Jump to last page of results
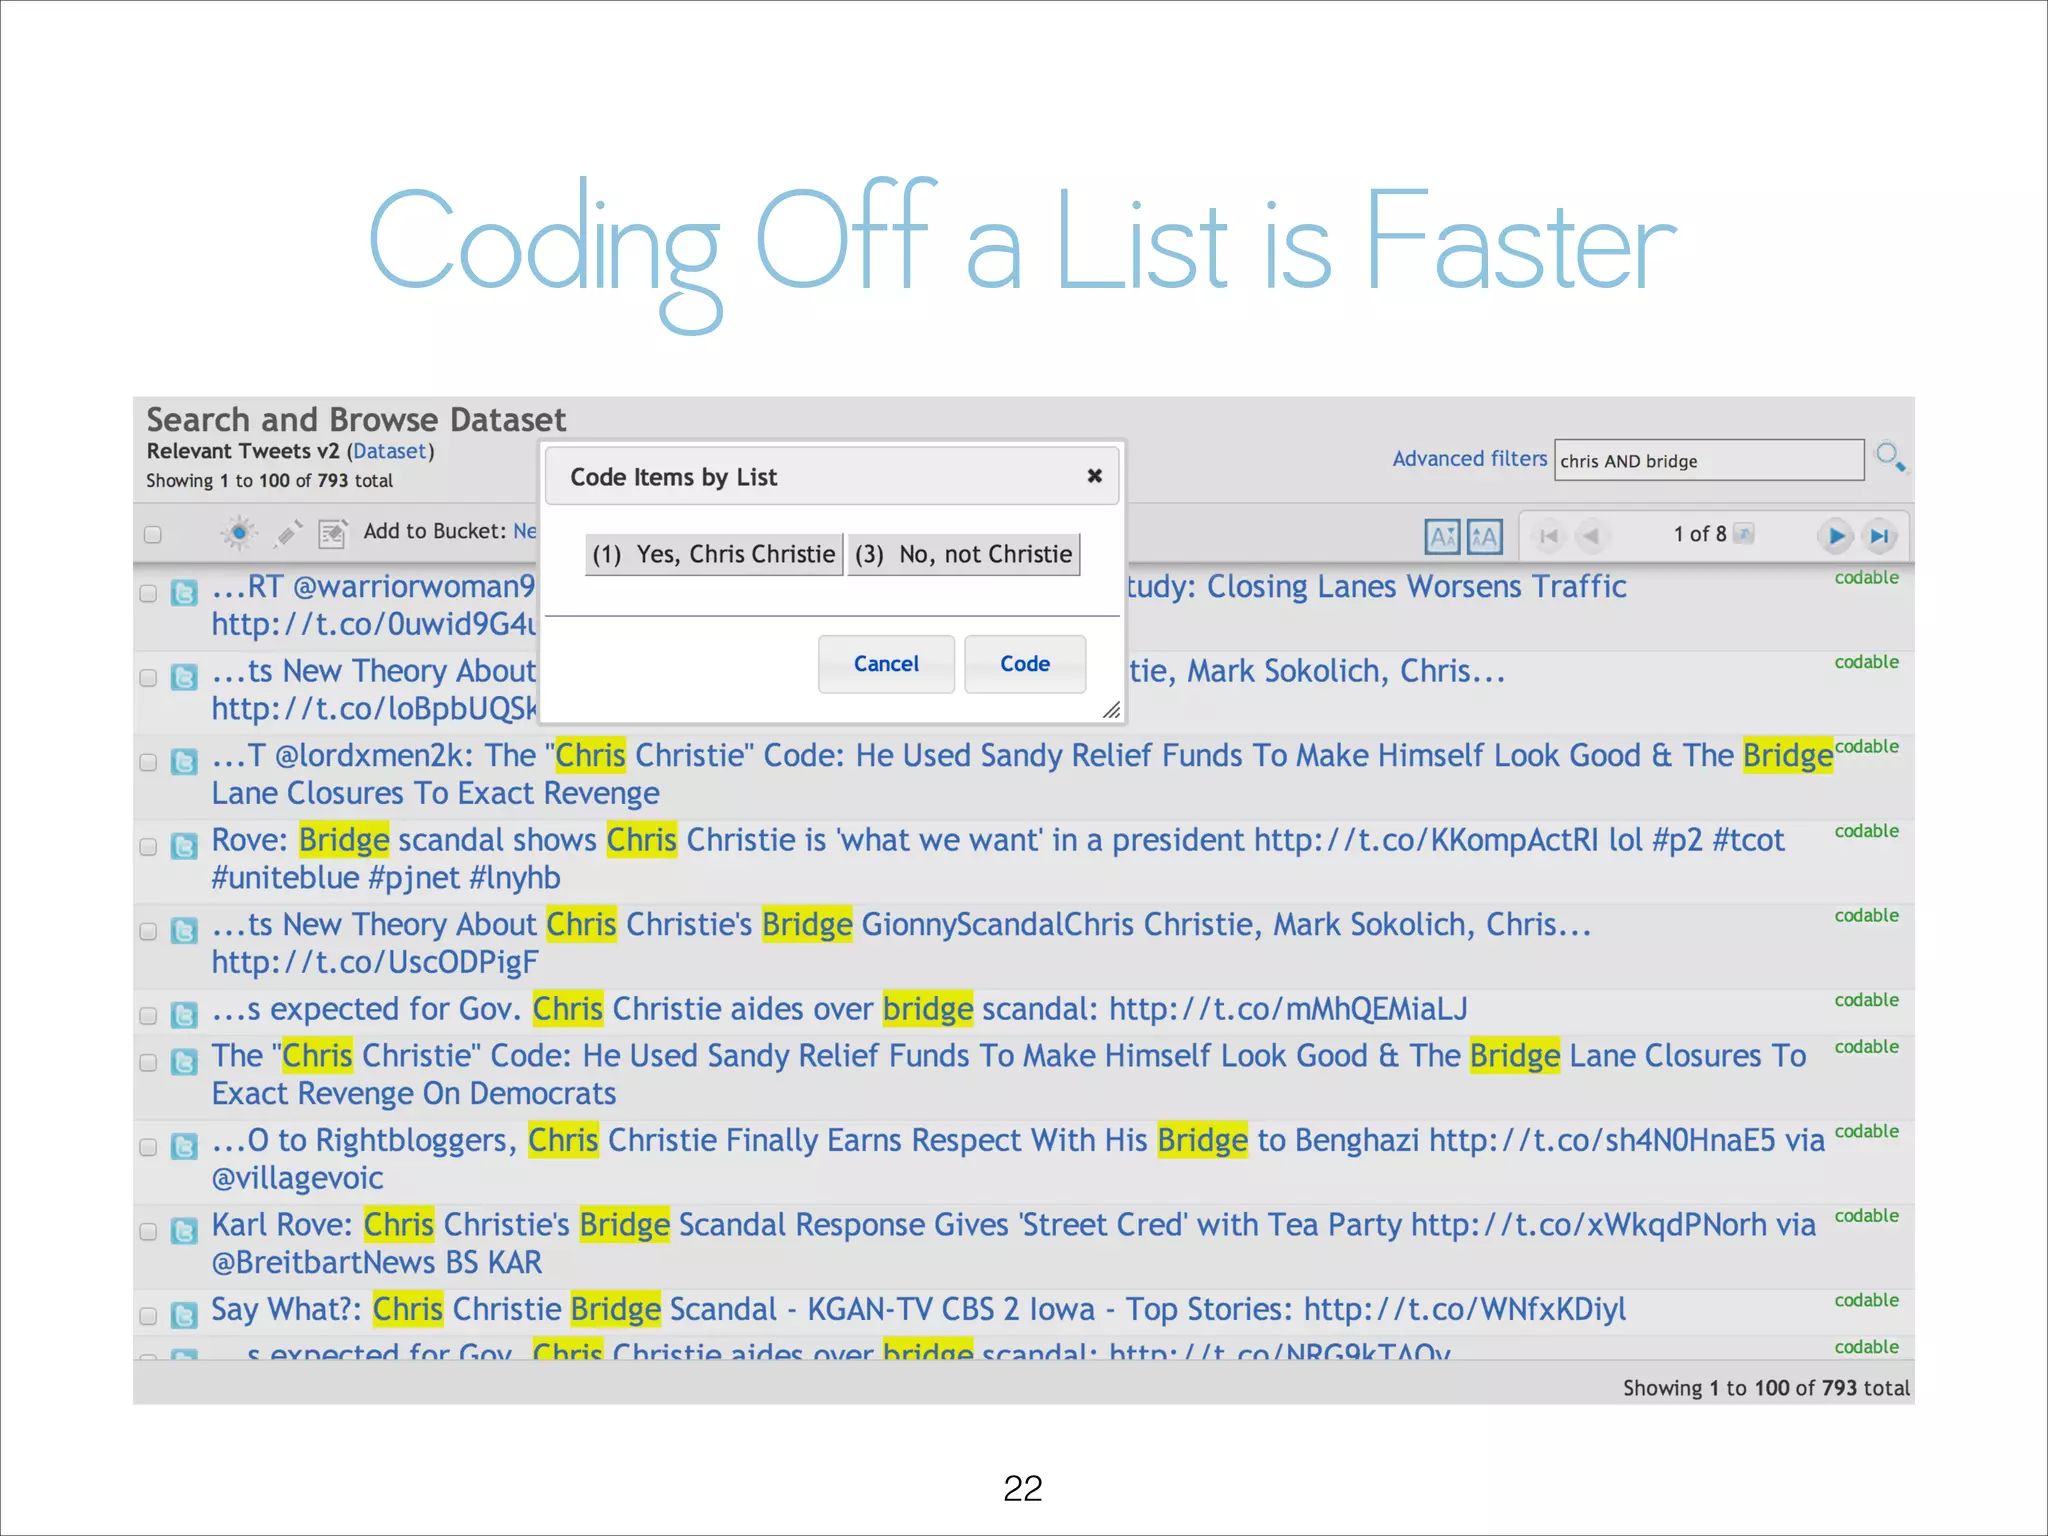 1880,536
